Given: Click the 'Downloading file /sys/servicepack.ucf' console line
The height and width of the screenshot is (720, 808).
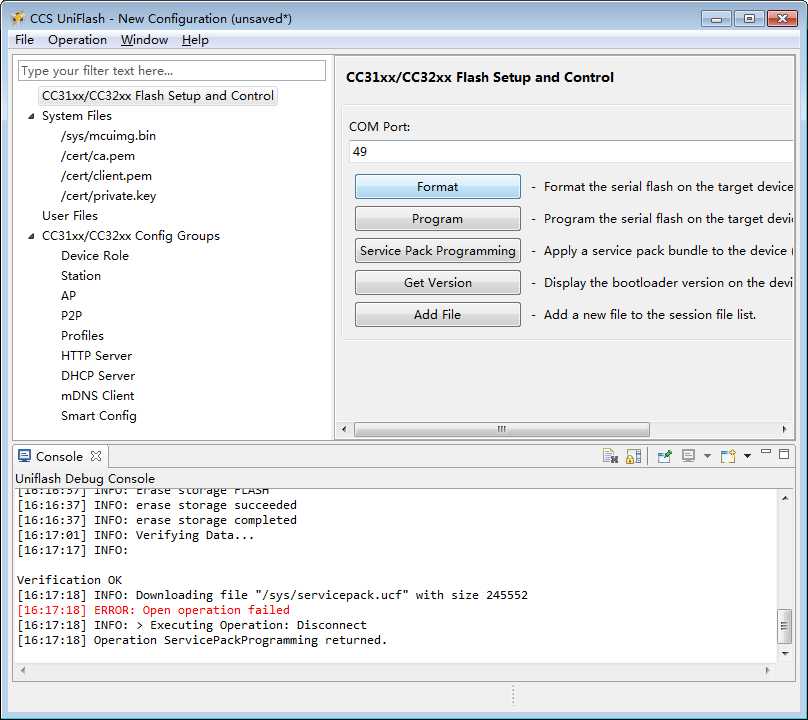Looking at the screenshot, I should pos(273,595).
